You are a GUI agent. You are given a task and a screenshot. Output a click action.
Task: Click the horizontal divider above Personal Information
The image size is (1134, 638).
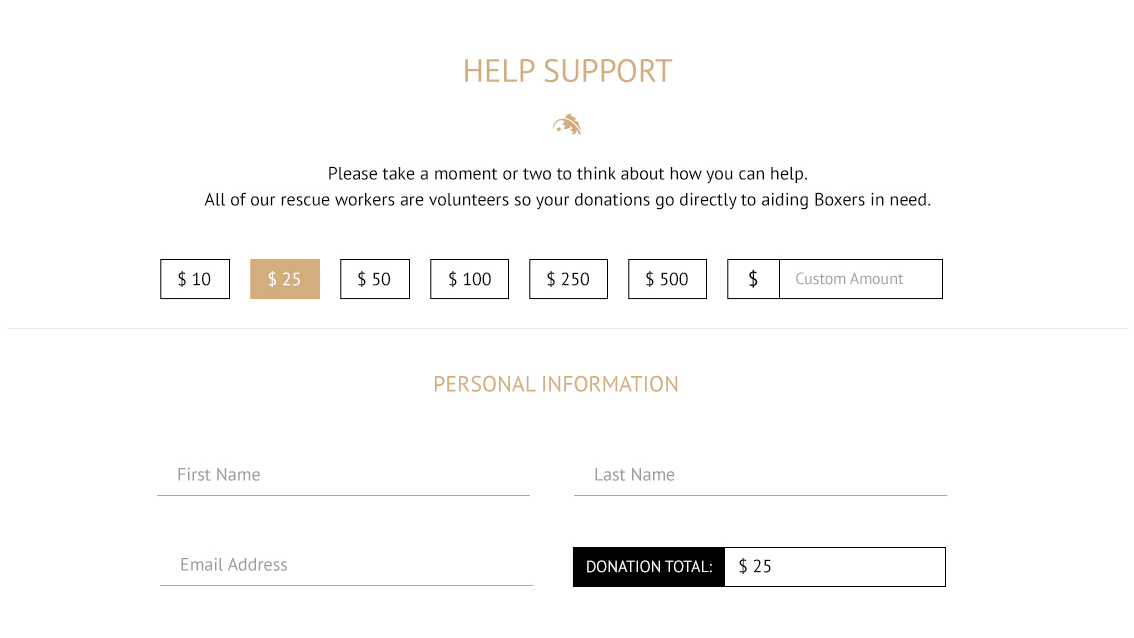[567, 329]
